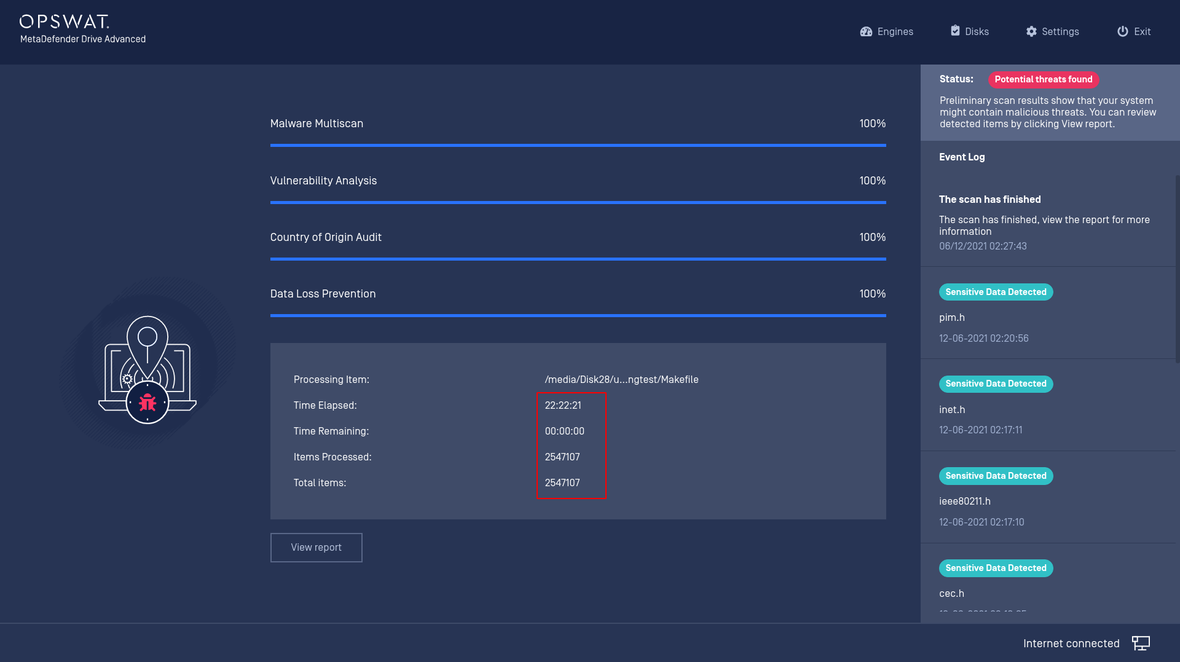The height and width of the screenshot is (662, 1180).
Task: Click the malware bug laptop illustration
Action: pyautogui.click(x=148, y=369)
